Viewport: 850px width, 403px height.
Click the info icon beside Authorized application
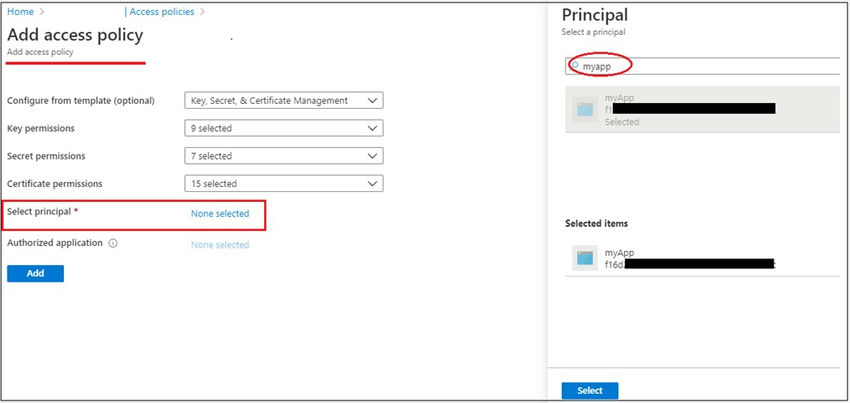click(x=113, y=243)
